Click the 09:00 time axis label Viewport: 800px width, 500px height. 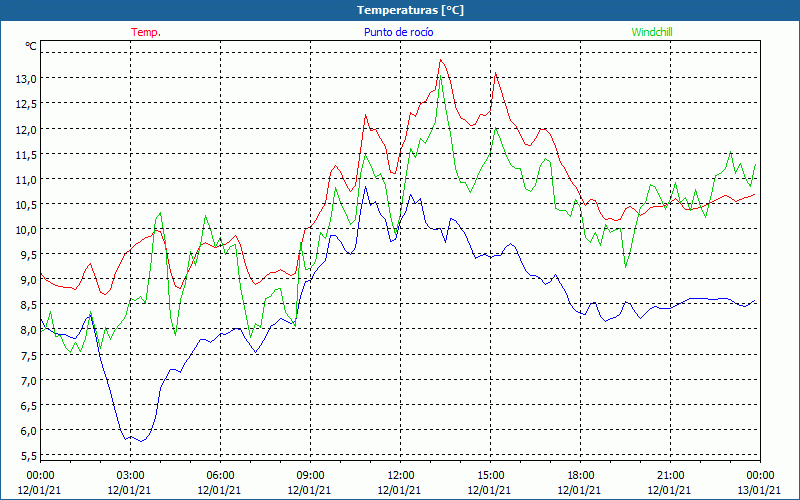tap(310, 476)
